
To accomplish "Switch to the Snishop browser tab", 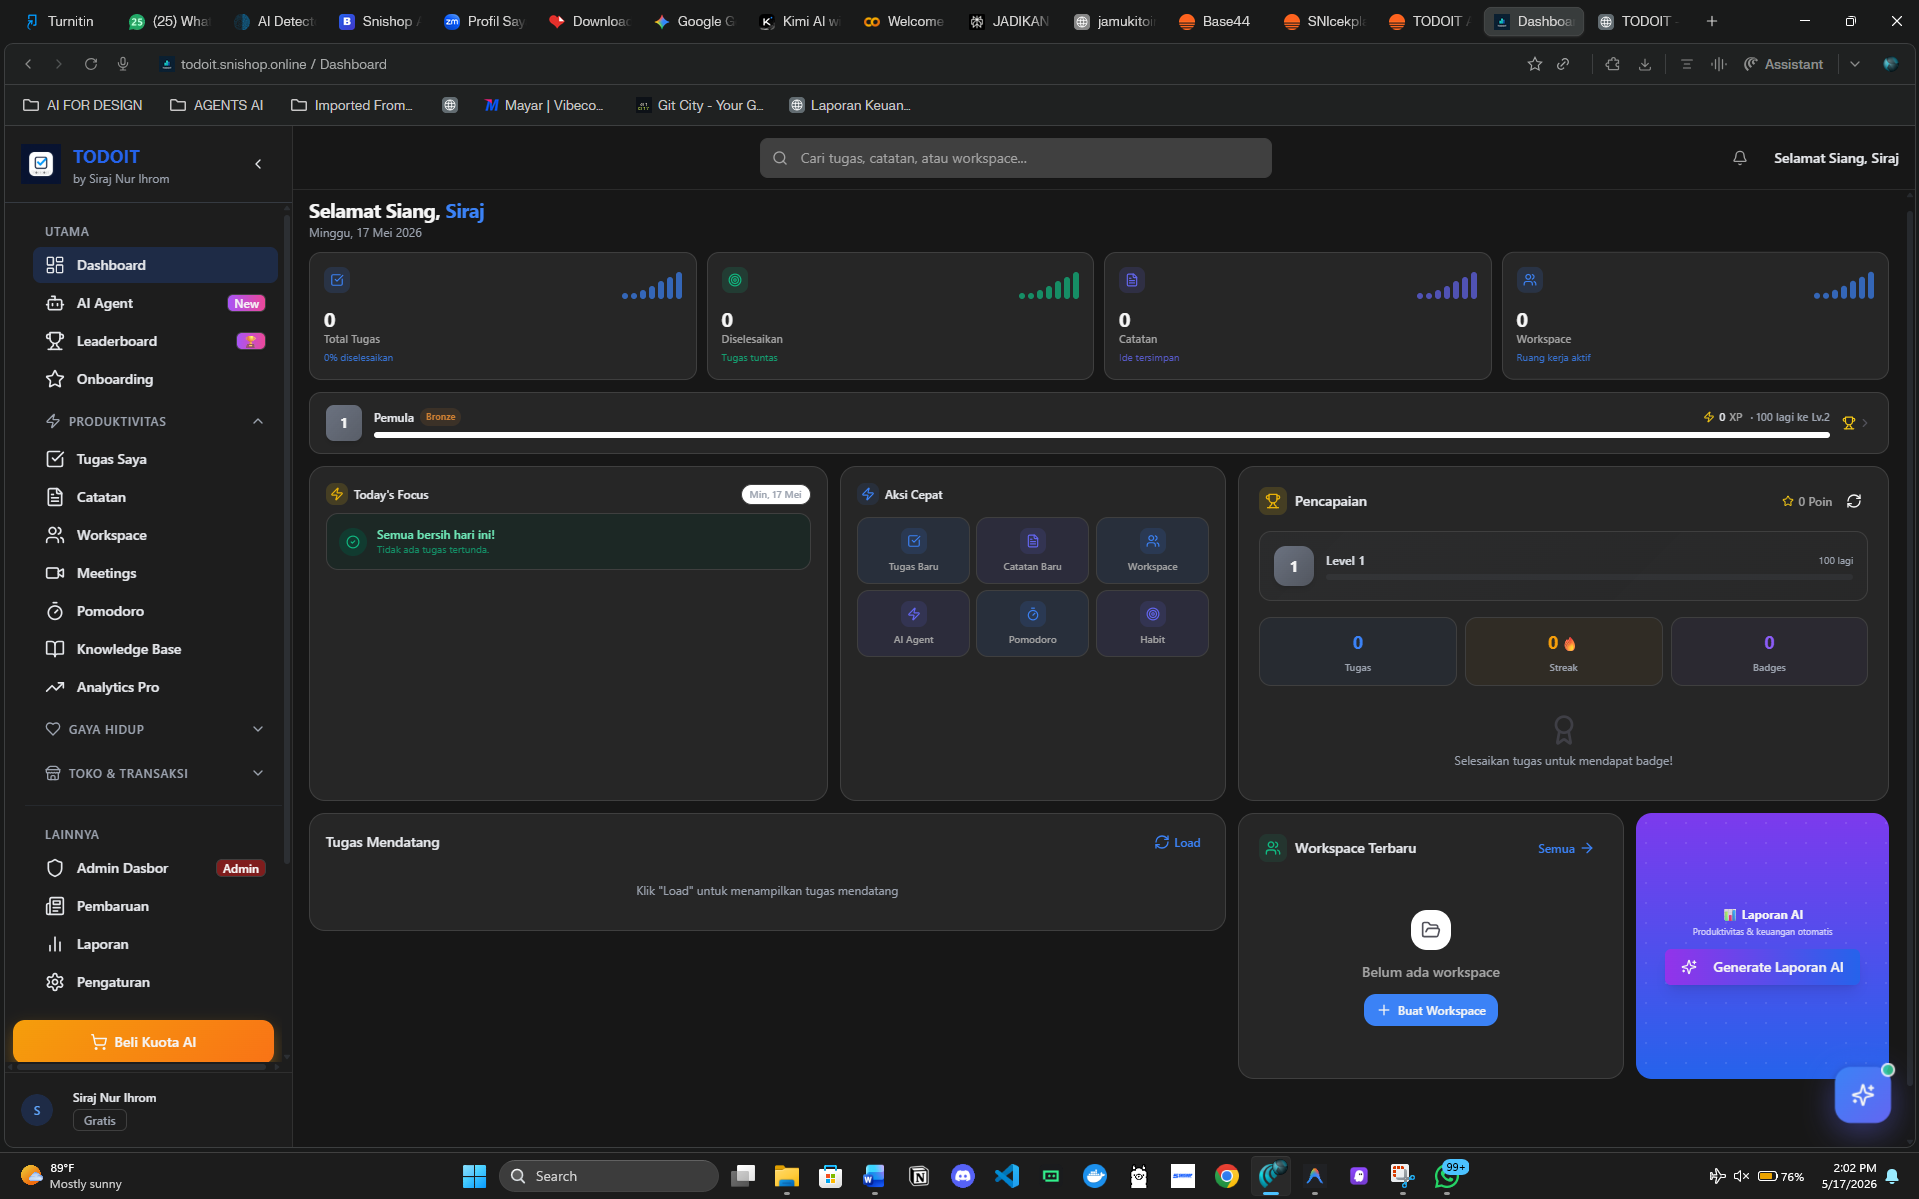I will tap(379, 21).
